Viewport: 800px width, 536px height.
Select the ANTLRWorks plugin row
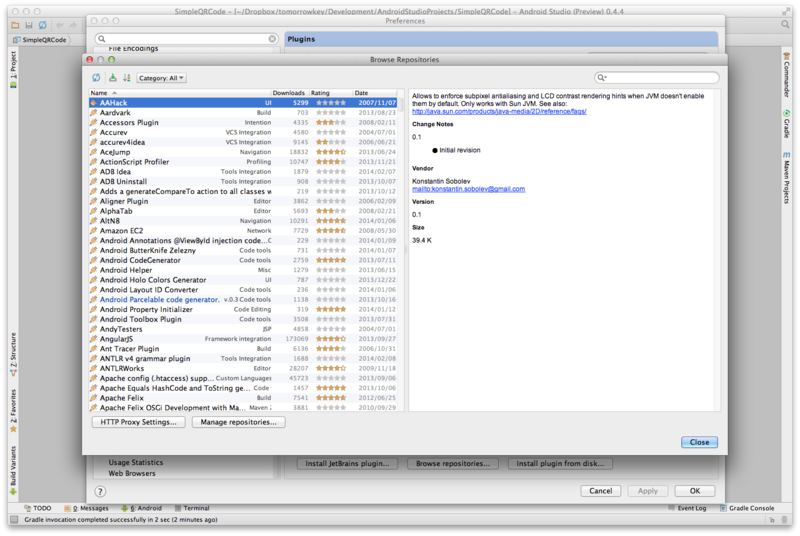point(243,369)
